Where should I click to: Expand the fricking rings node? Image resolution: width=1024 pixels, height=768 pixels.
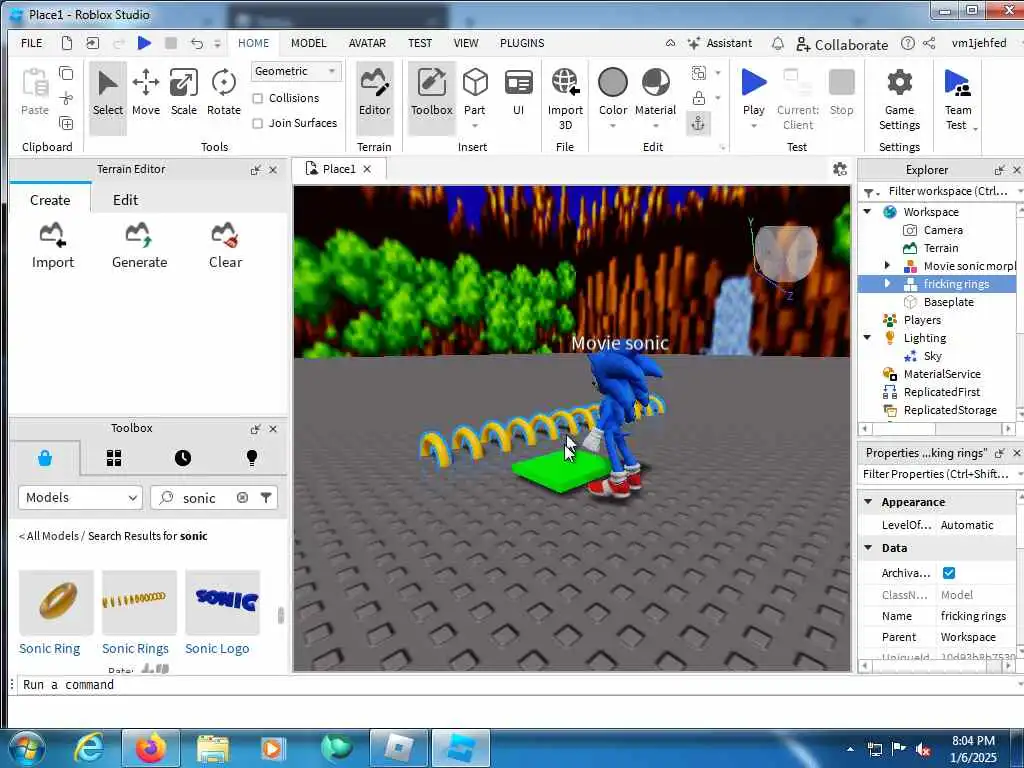887,283
